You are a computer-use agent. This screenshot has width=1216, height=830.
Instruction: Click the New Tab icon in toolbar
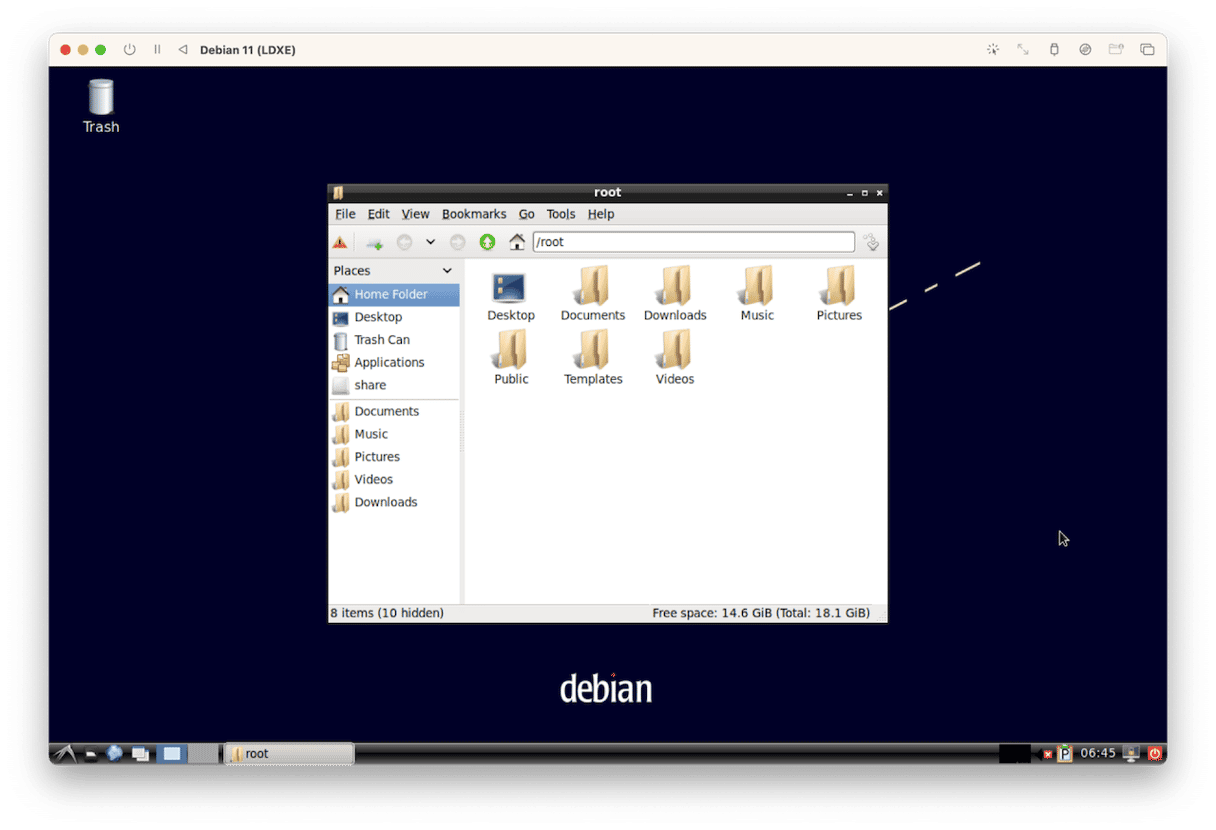click(374, 242)
